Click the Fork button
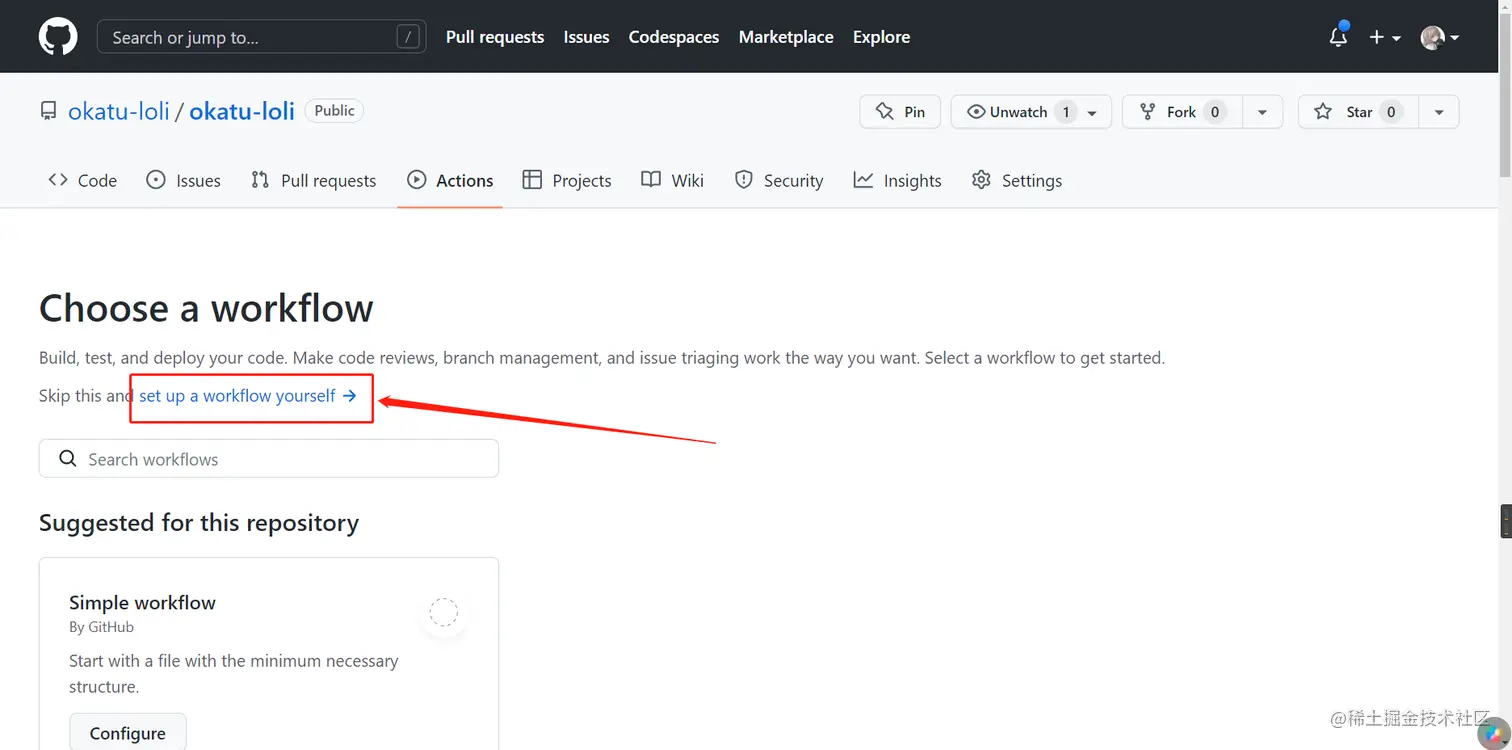 1182,112
